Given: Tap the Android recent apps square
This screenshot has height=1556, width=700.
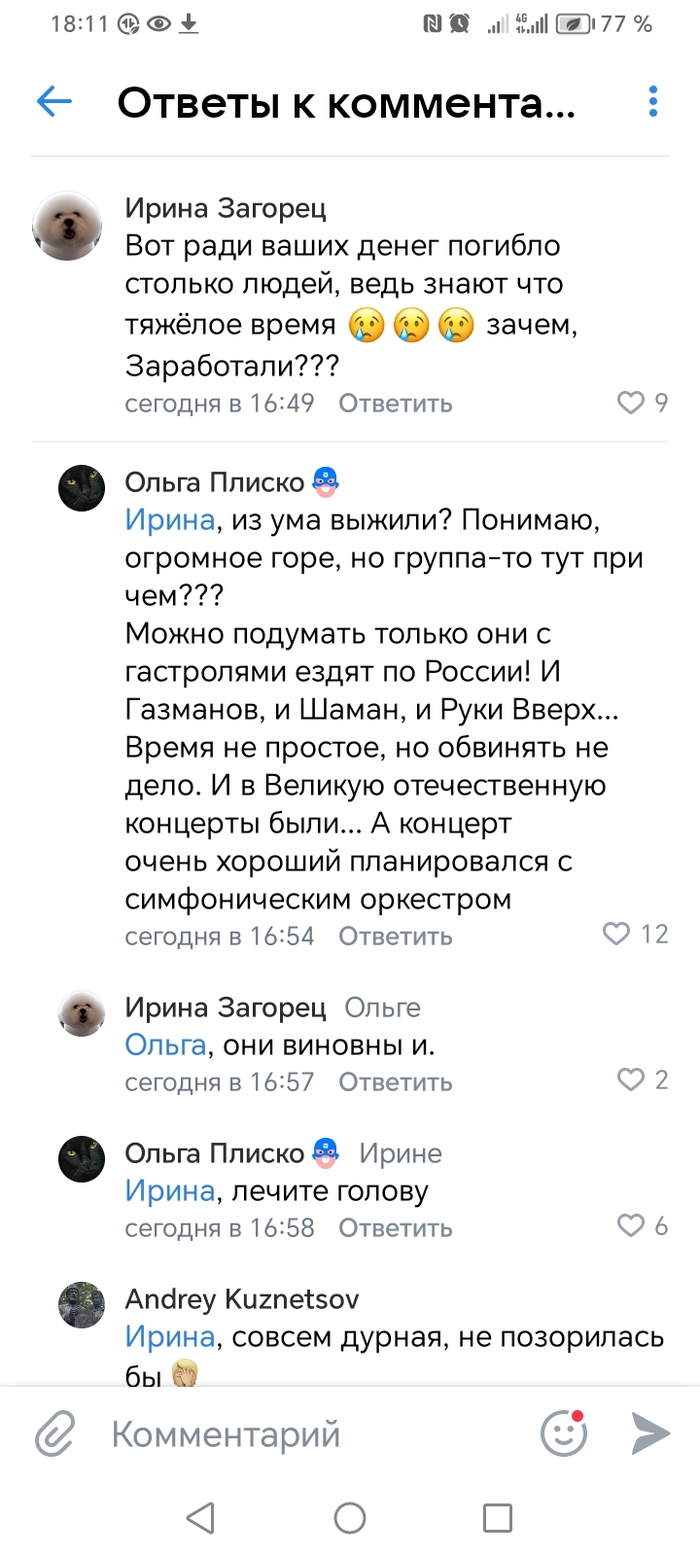Looking at the screenshot, I should pyautogui.click(x=497, y=1518).
